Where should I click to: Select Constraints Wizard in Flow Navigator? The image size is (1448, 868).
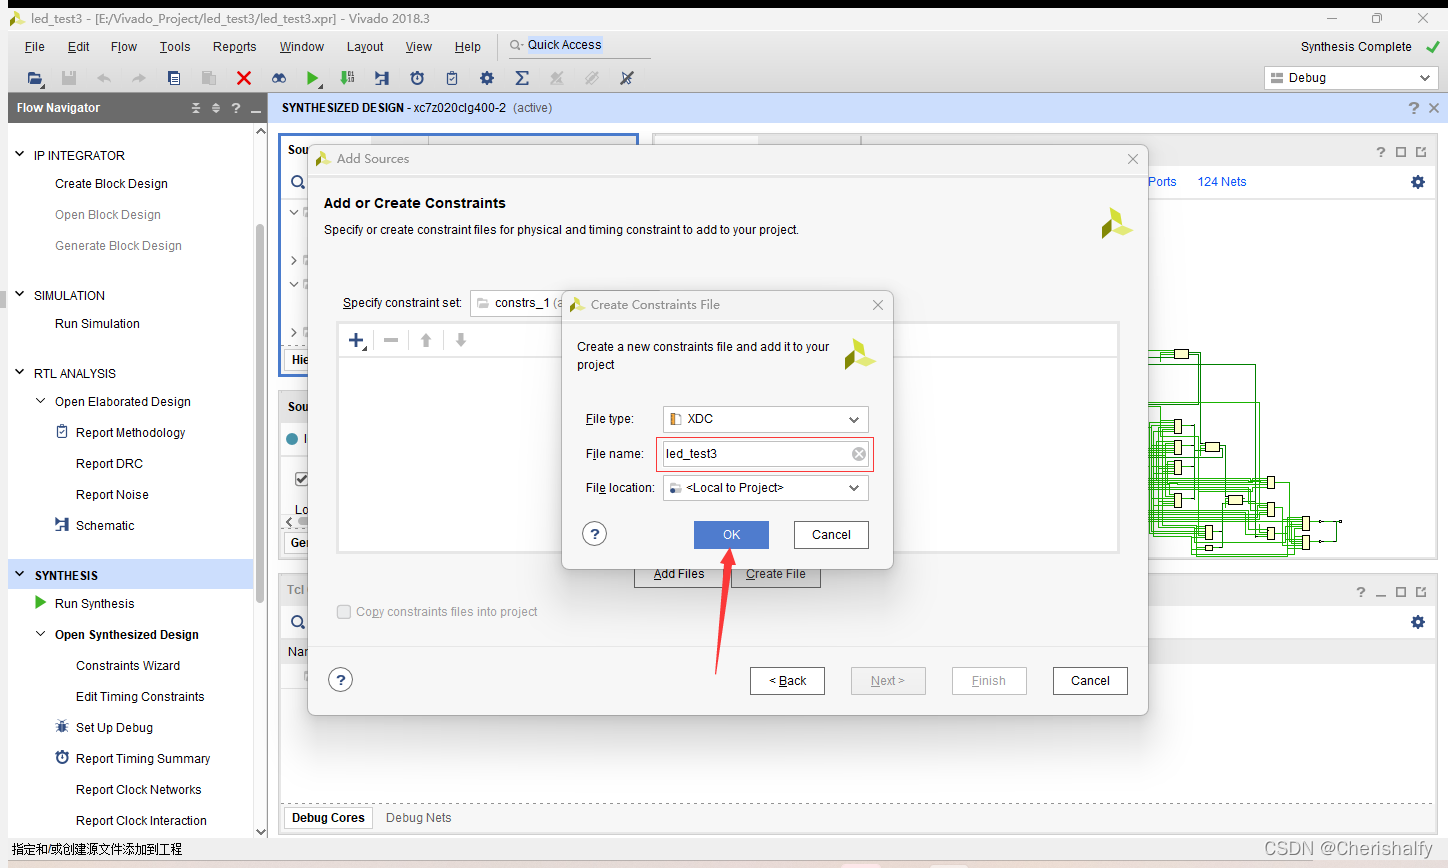(x=128, y=666)
